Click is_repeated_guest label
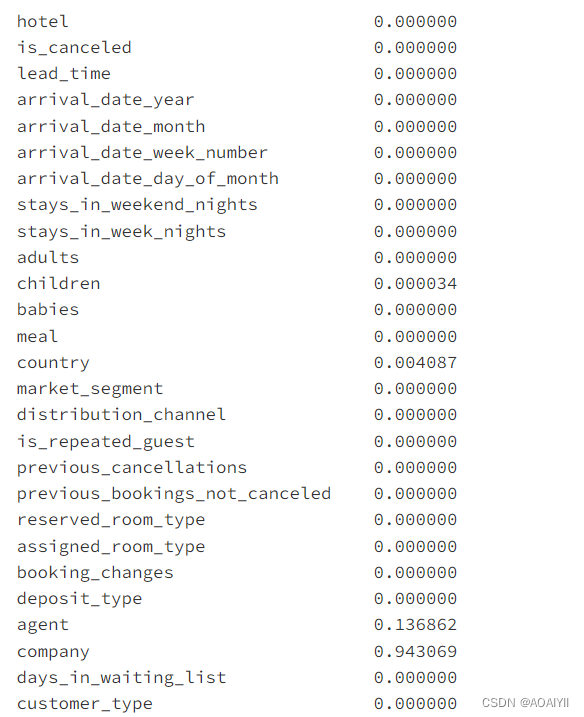This screenshot has height=717, width=584. pos(106,442)
